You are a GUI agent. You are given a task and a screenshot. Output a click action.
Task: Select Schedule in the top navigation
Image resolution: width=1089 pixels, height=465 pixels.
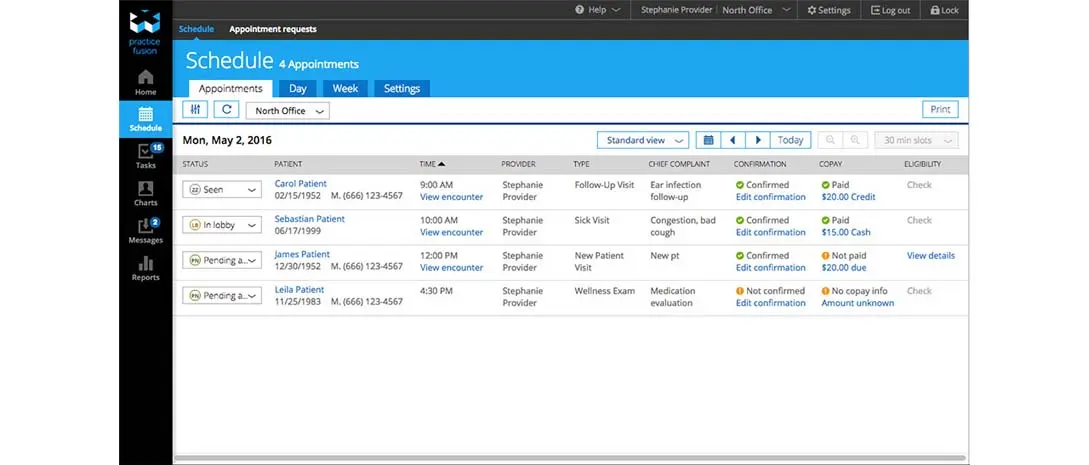[197, 29]
